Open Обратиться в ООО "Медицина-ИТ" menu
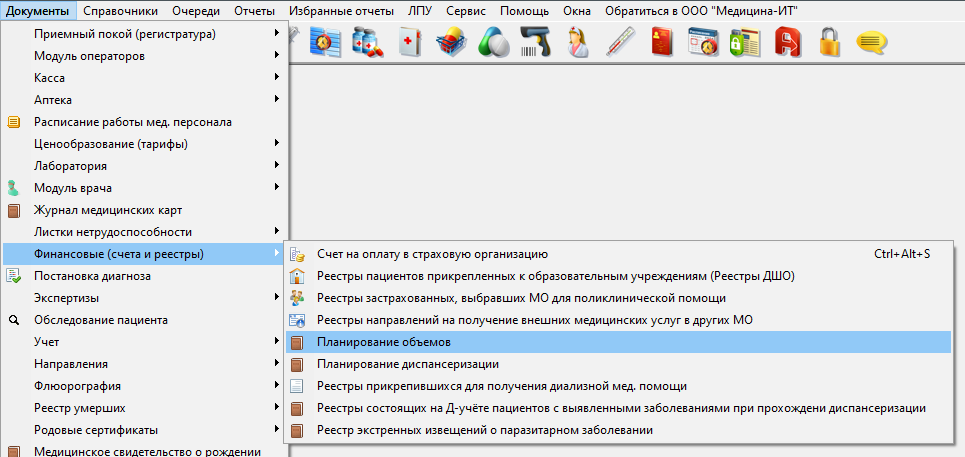 click(702, 10)
